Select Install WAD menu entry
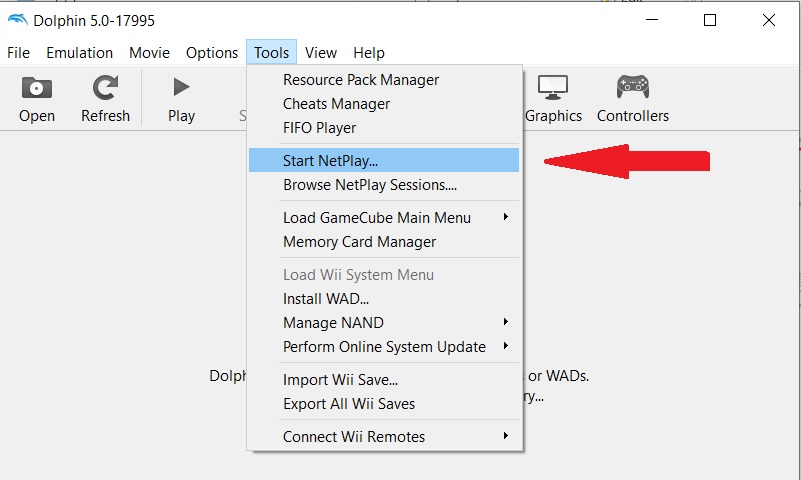Screen dimensions: 801x480 (x=326, y=298)
